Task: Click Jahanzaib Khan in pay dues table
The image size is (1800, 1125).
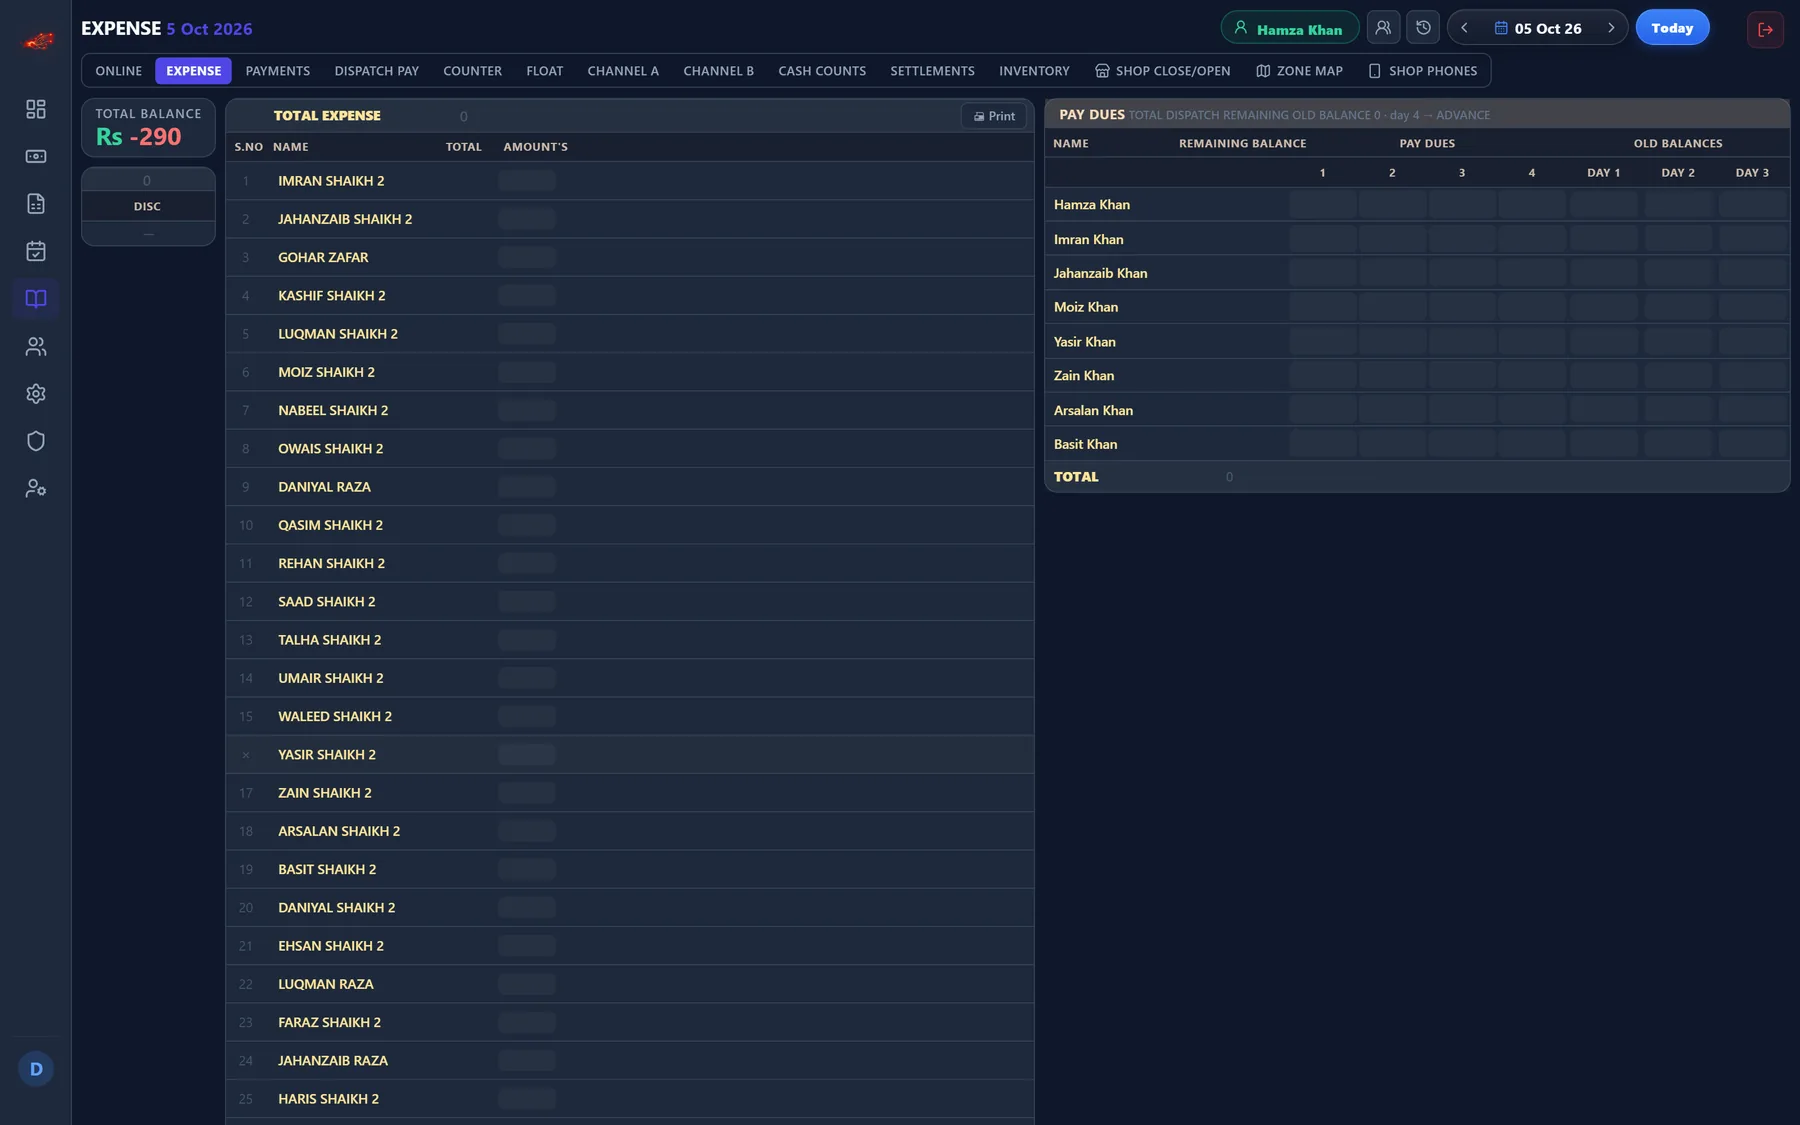Action: coord(1100,273)
